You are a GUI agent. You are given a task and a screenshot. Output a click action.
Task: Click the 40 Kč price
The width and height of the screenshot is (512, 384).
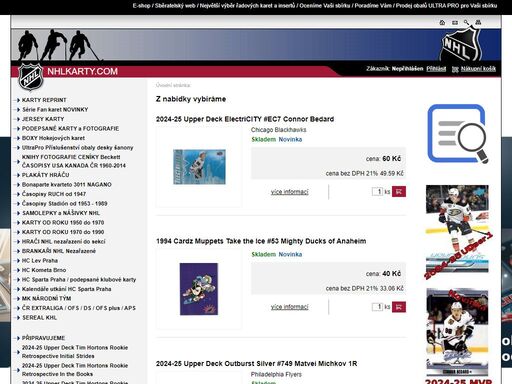[392, 274]
